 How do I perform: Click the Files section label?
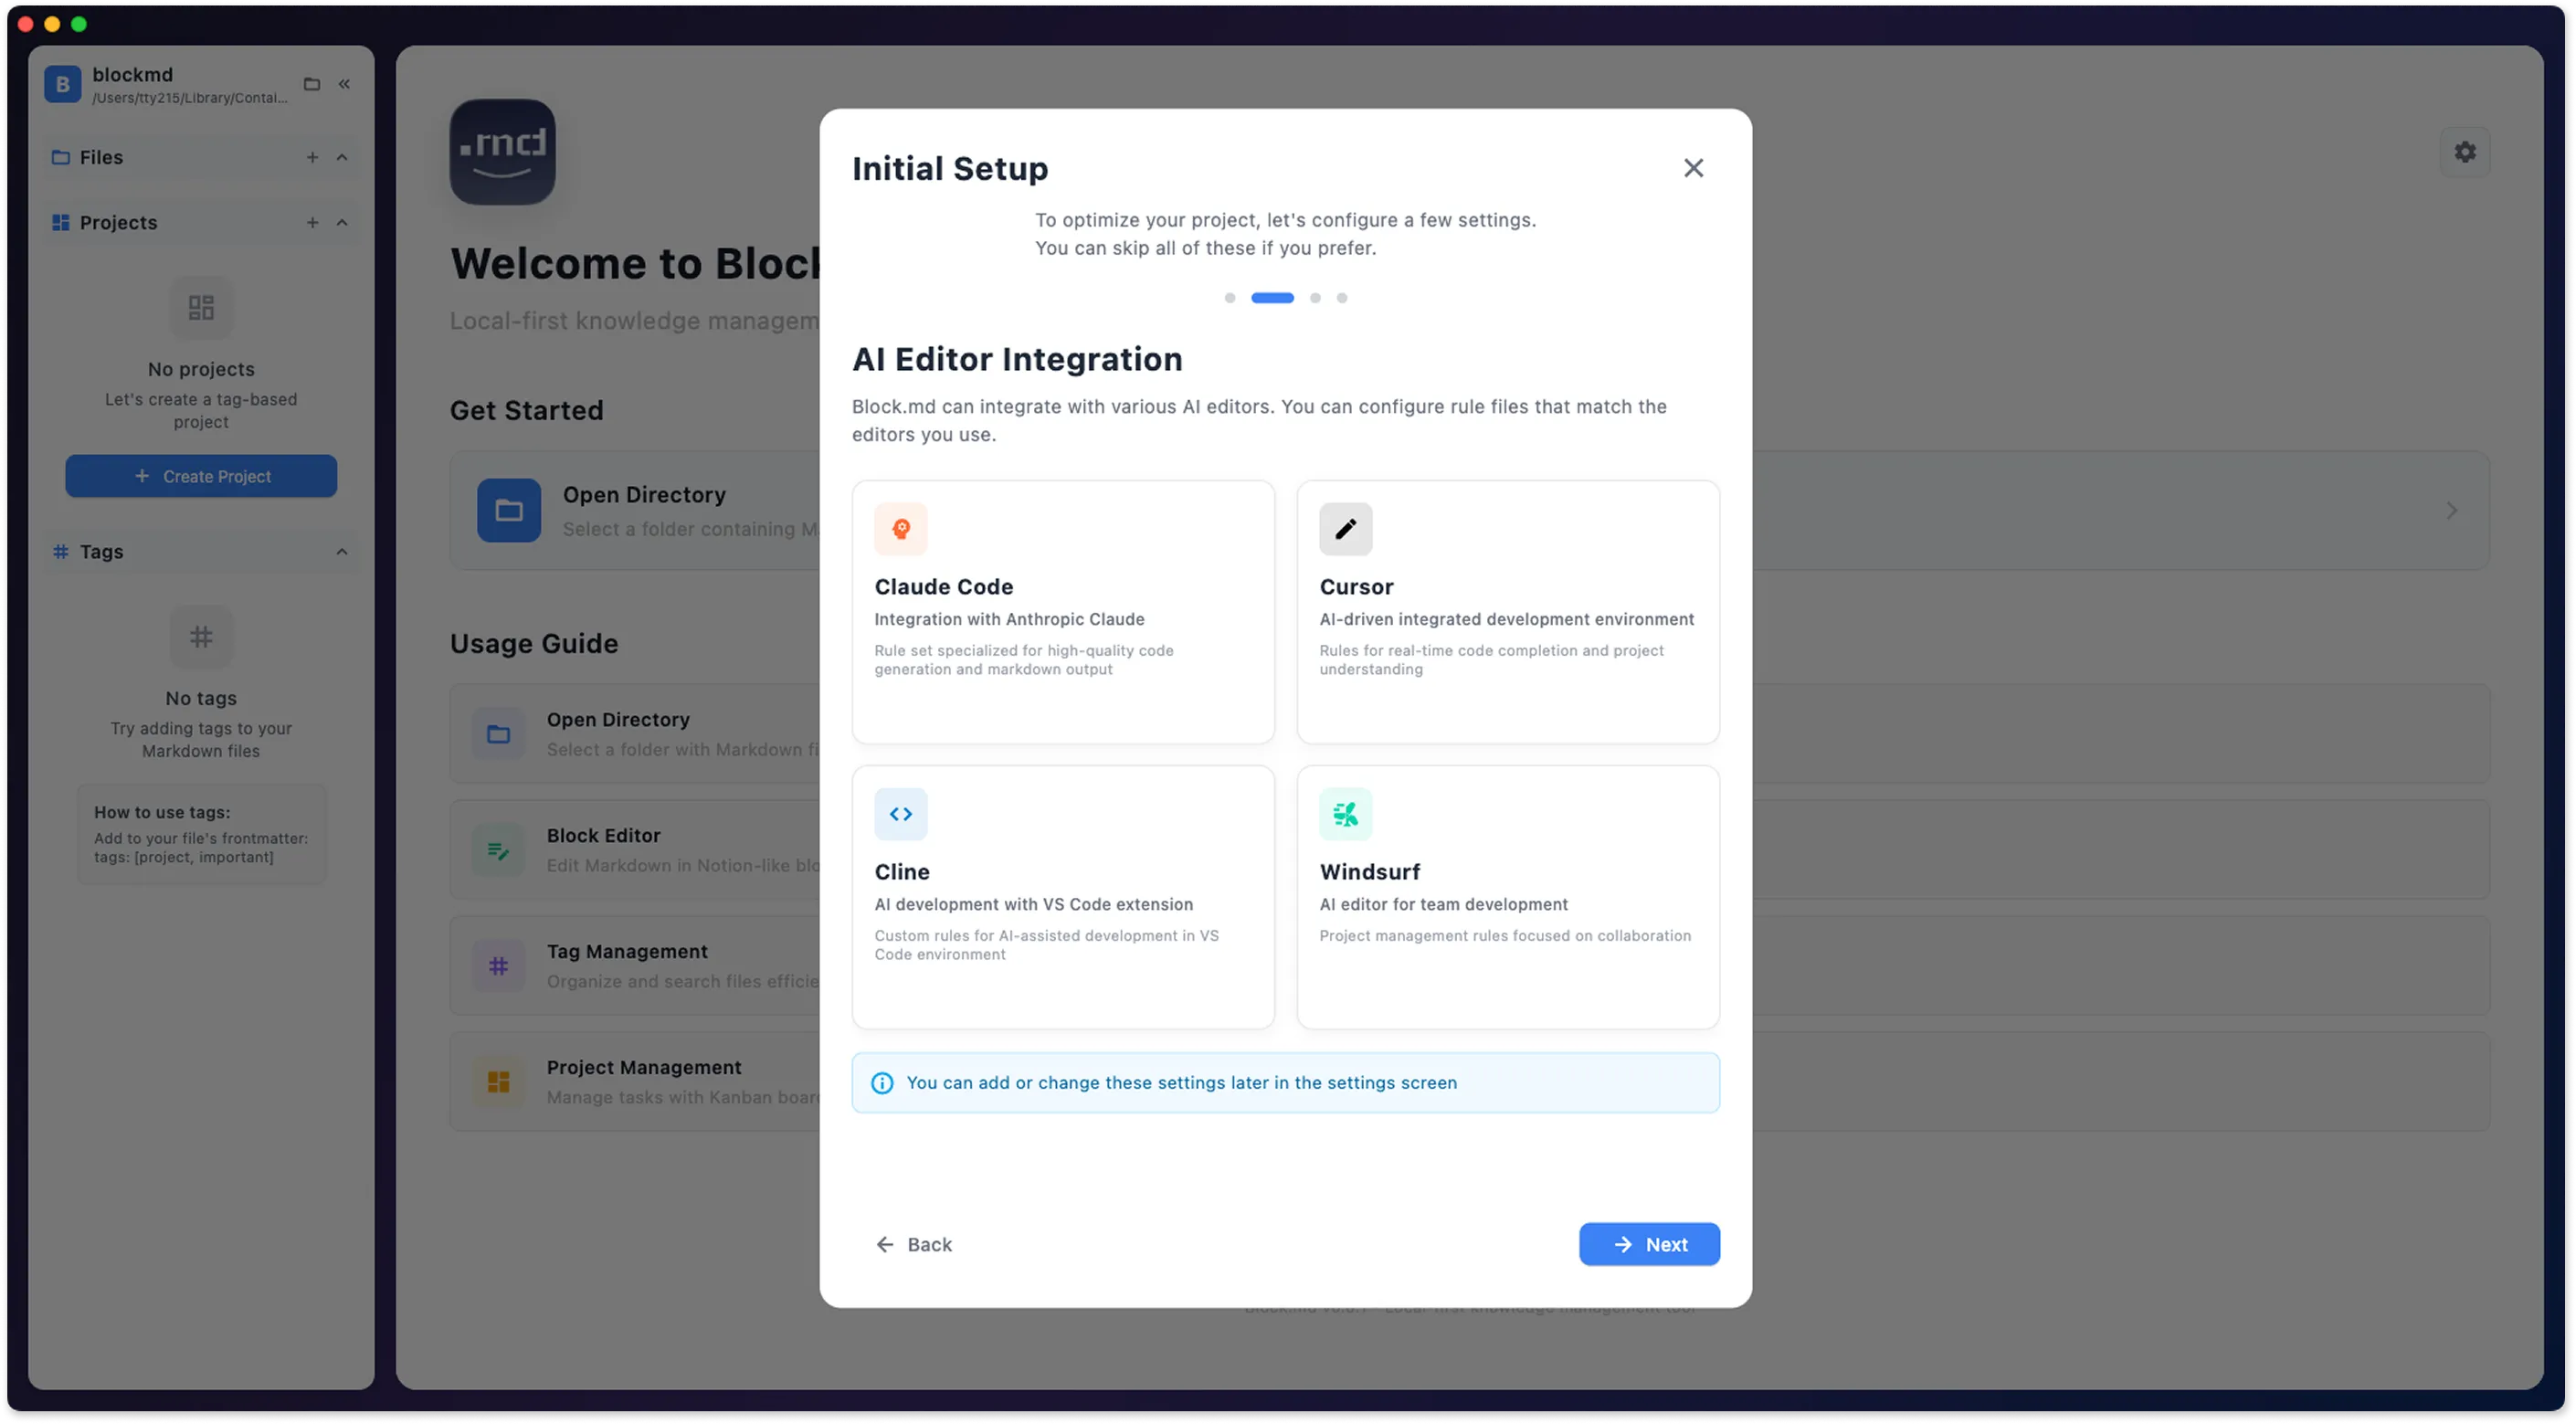point(101,157)
